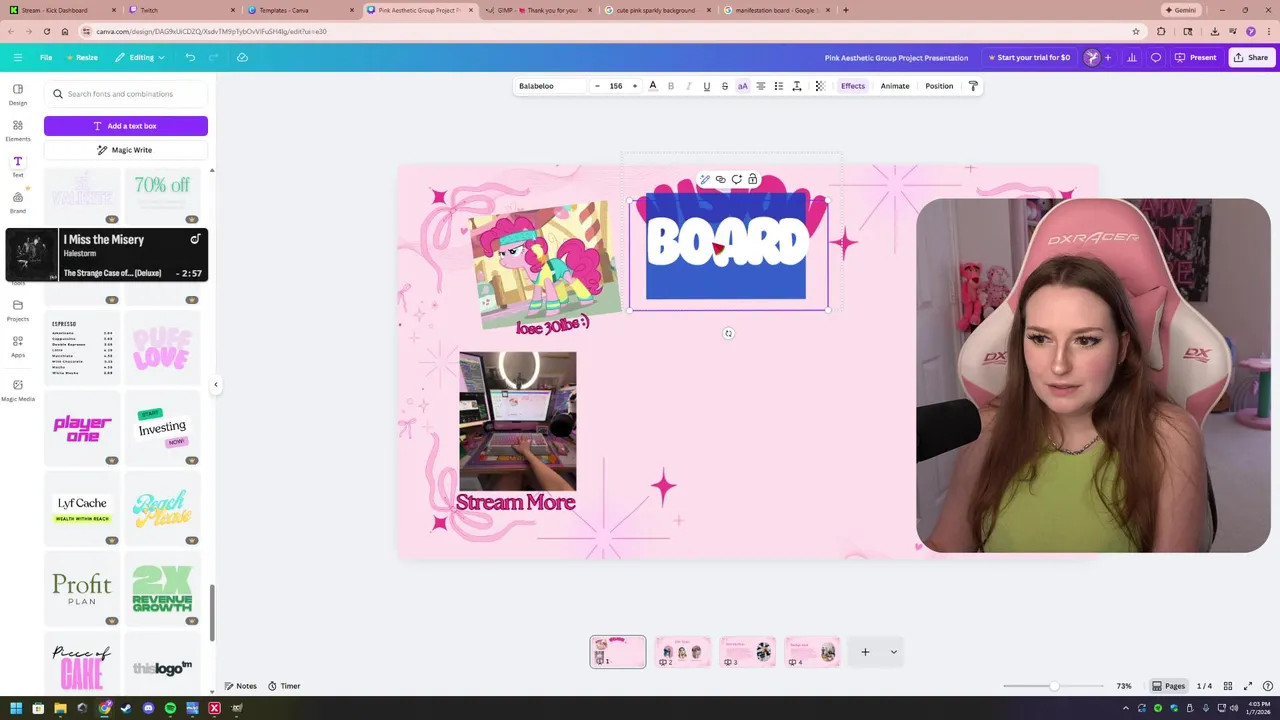Click the Present button
Screen dimensions: 1280x720
(1196, 57)
